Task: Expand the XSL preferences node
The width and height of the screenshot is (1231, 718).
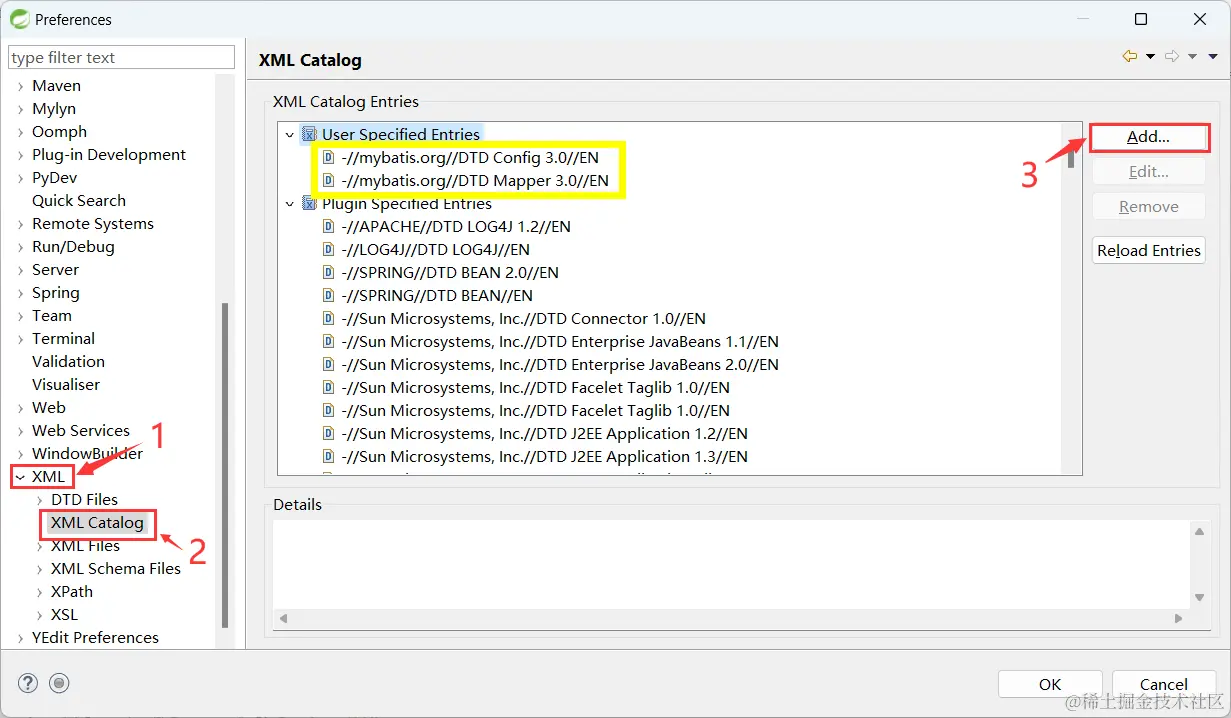Action: (40, 615)
